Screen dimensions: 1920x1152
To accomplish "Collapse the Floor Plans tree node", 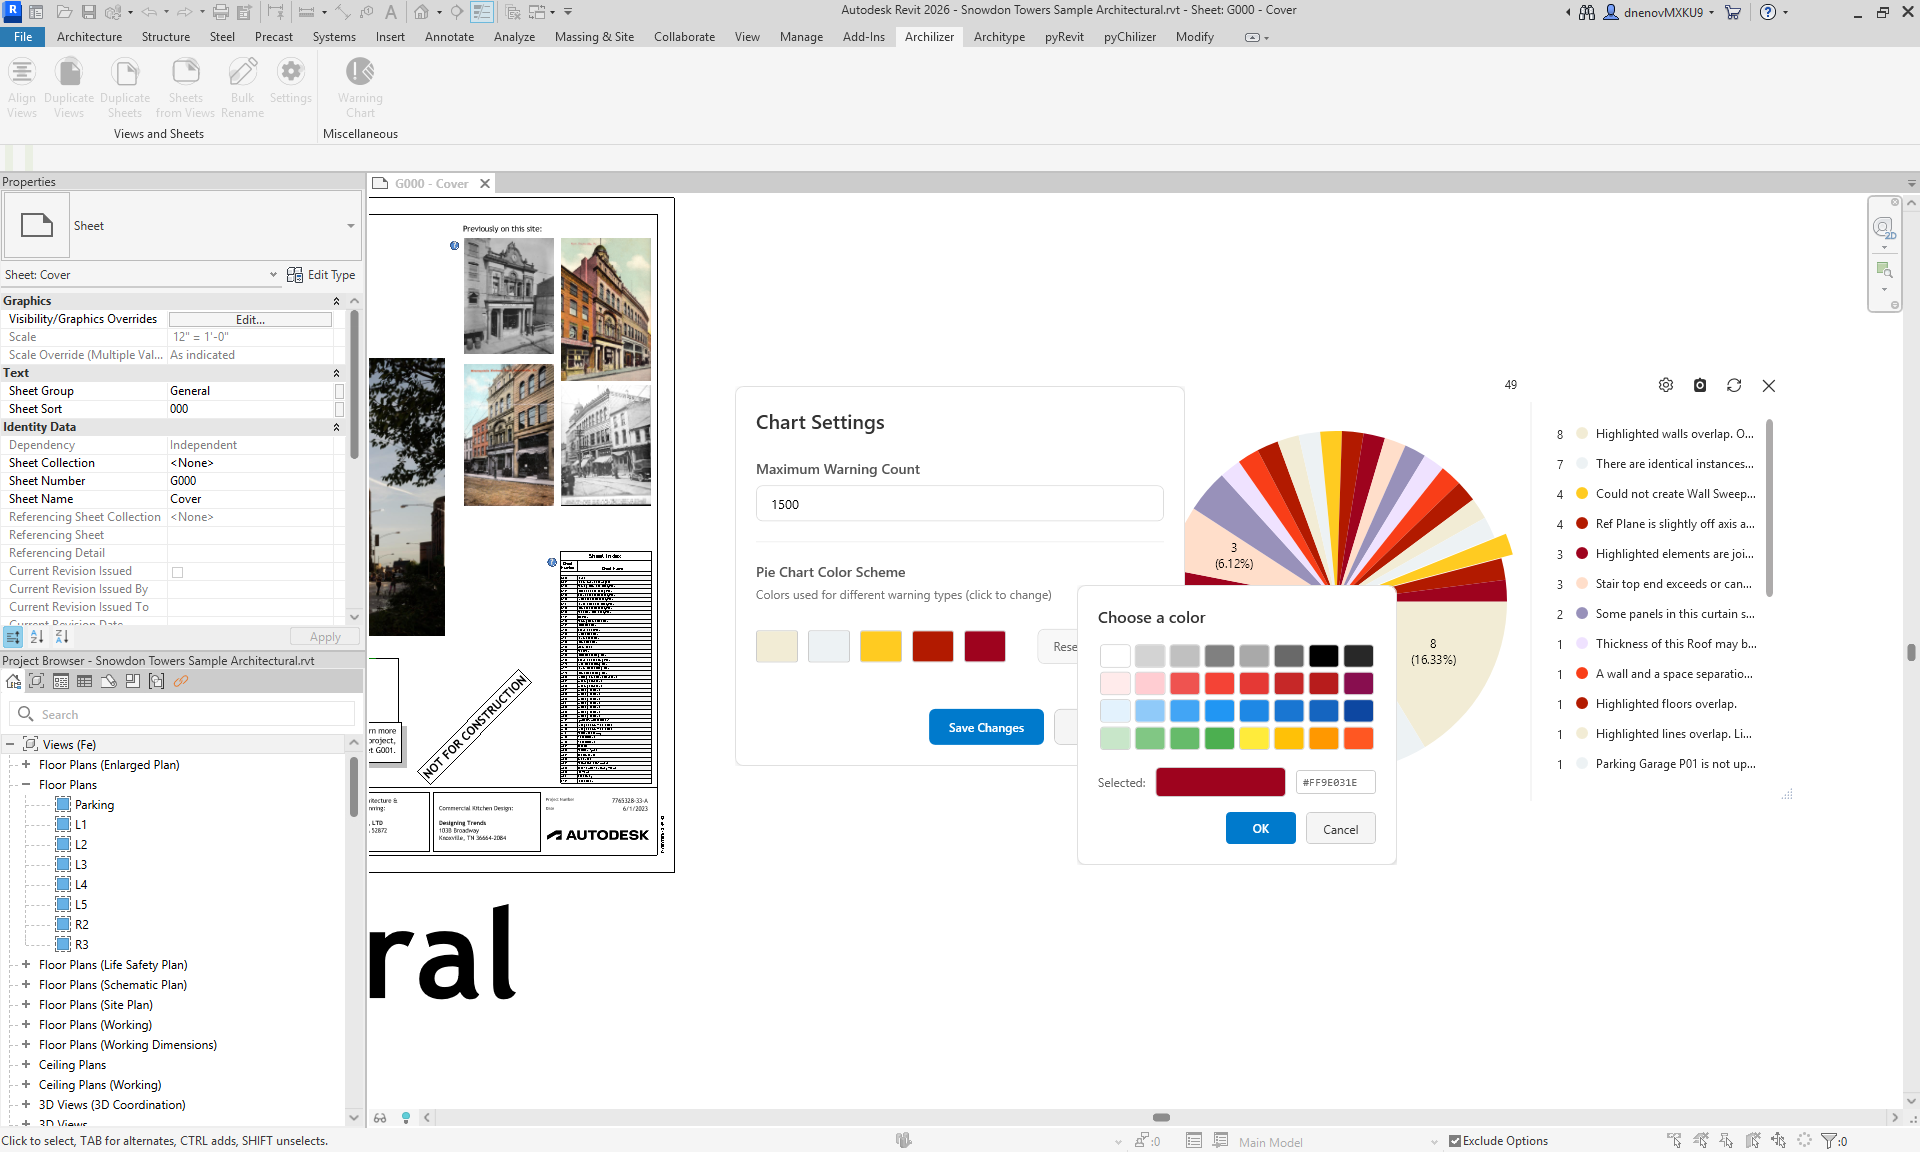I will click(26, 785).
